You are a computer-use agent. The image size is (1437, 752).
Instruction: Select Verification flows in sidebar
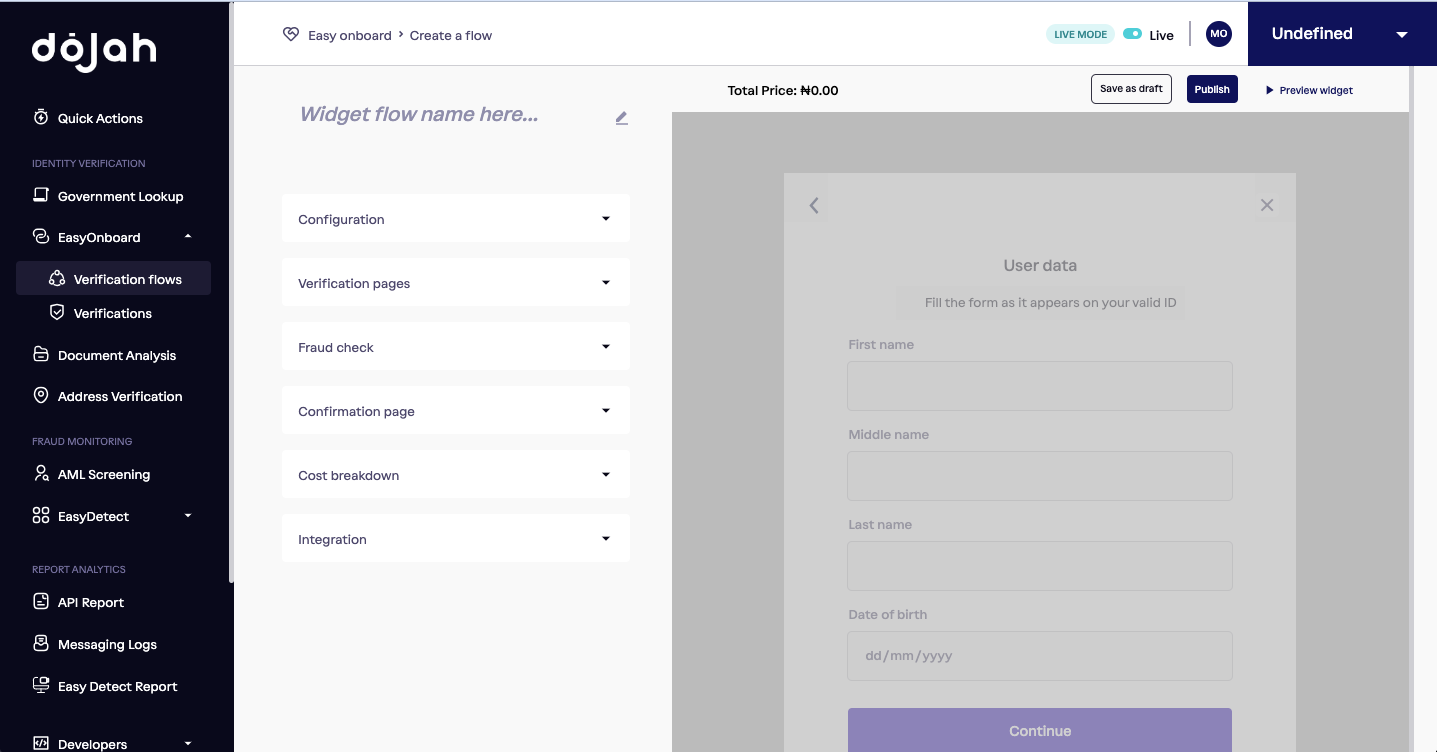(114, 279)
